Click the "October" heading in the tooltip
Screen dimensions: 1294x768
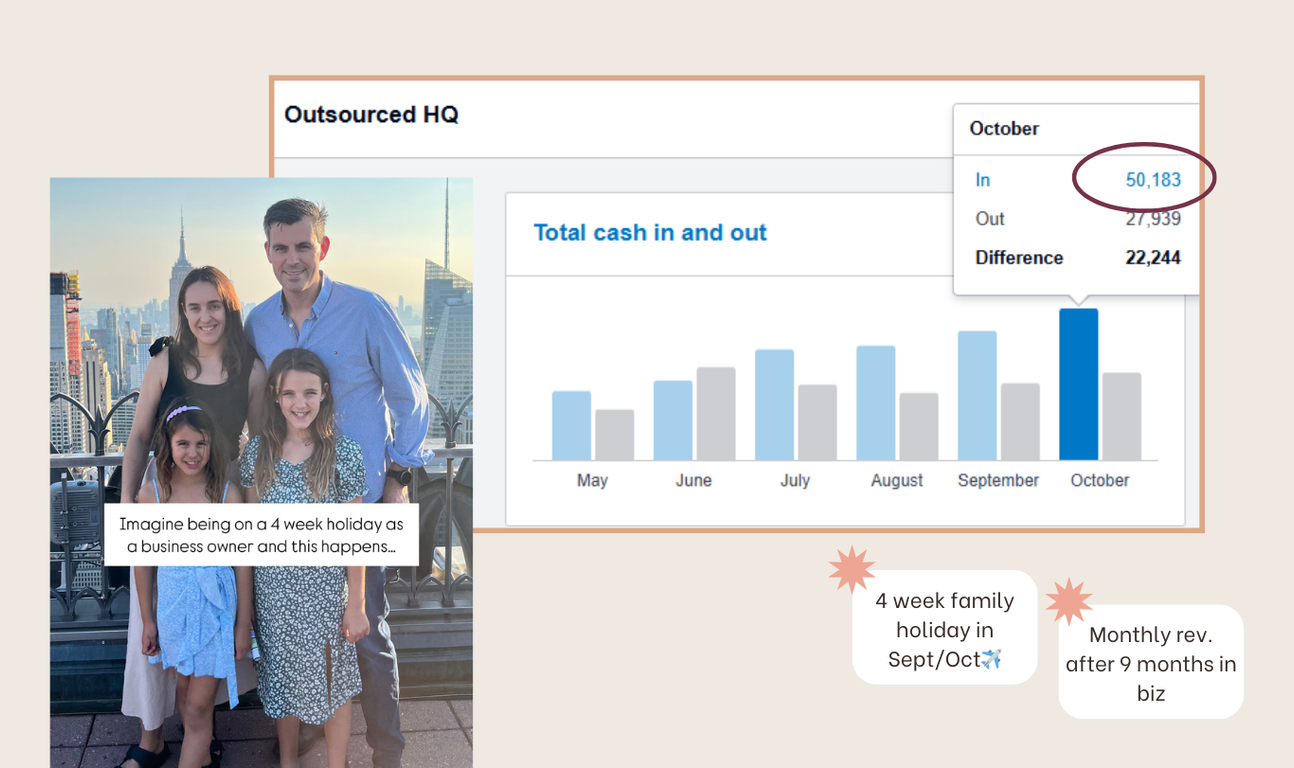(1004, 129)
